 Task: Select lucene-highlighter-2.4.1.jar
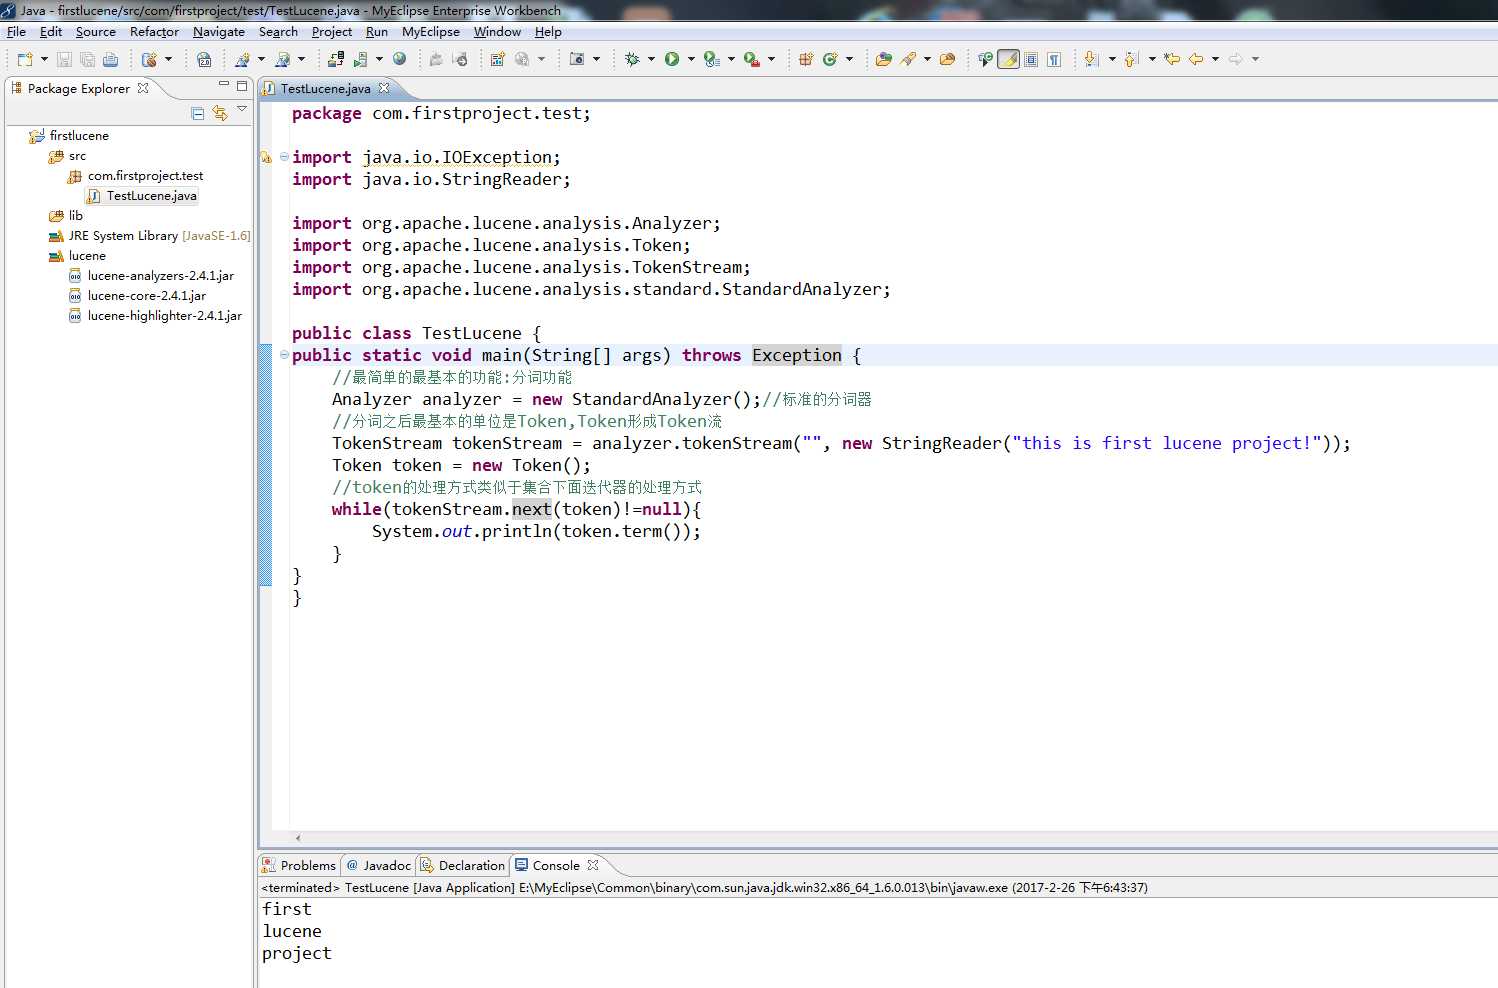(x=164, y=316)
